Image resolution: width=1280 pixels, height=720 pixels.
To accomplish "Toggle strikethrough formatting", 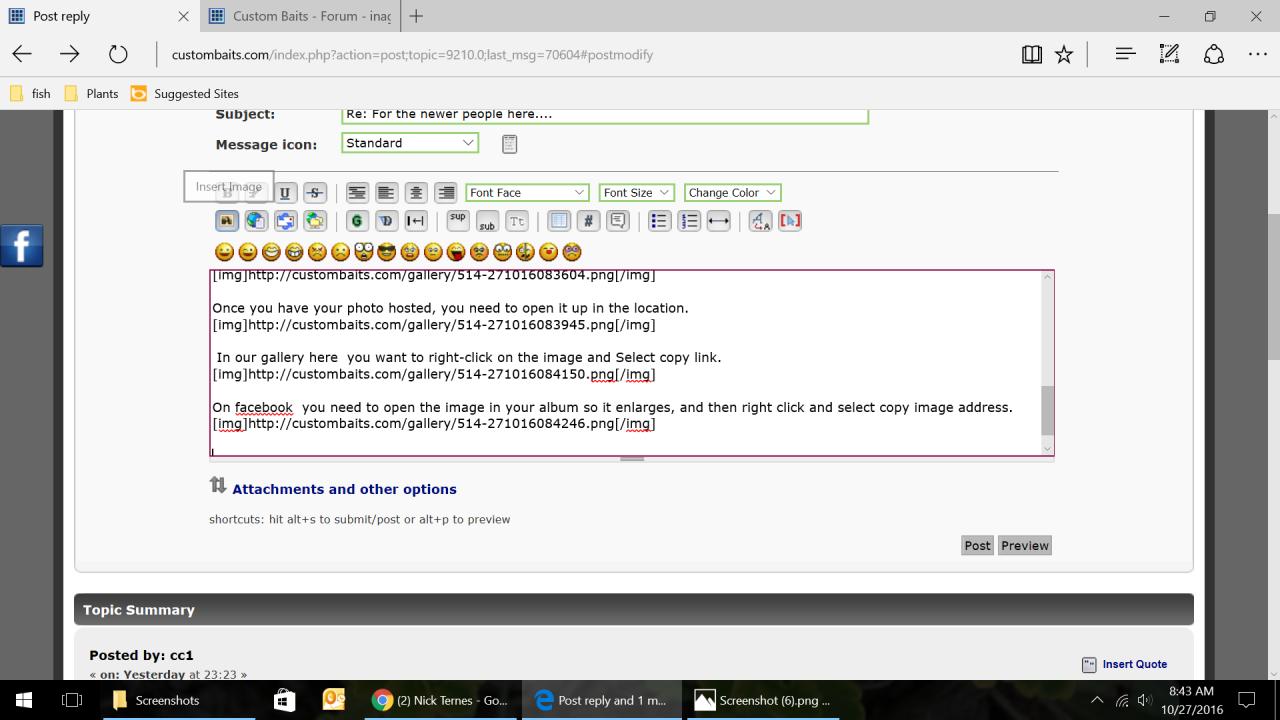I will [x=315, y=193].
